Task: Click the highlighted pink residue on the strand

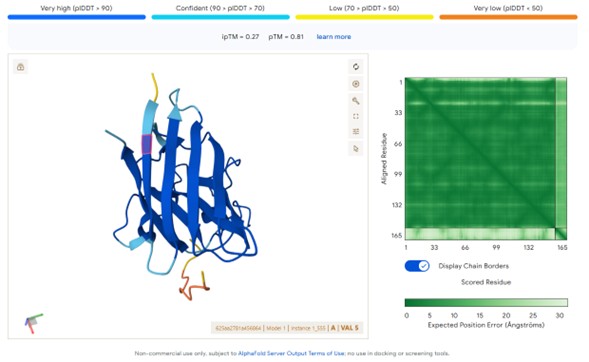Action: click(x=146, y=144)
